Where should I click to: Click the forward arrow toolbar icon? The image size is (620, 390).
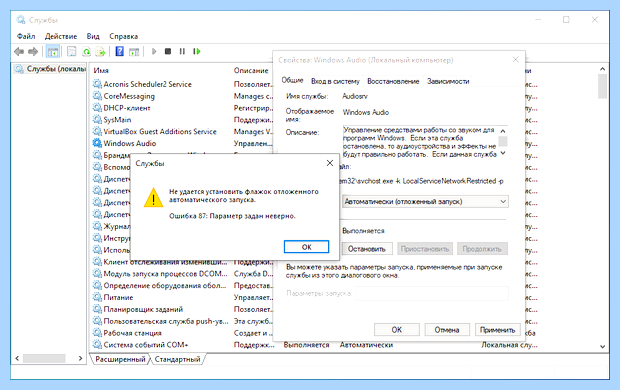(33, 51)
